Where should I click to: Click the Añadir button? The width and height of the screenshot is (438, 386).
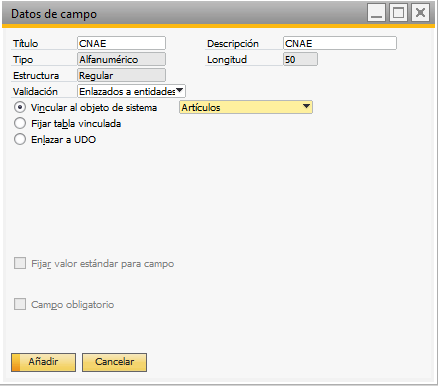[x=43, y=362]
